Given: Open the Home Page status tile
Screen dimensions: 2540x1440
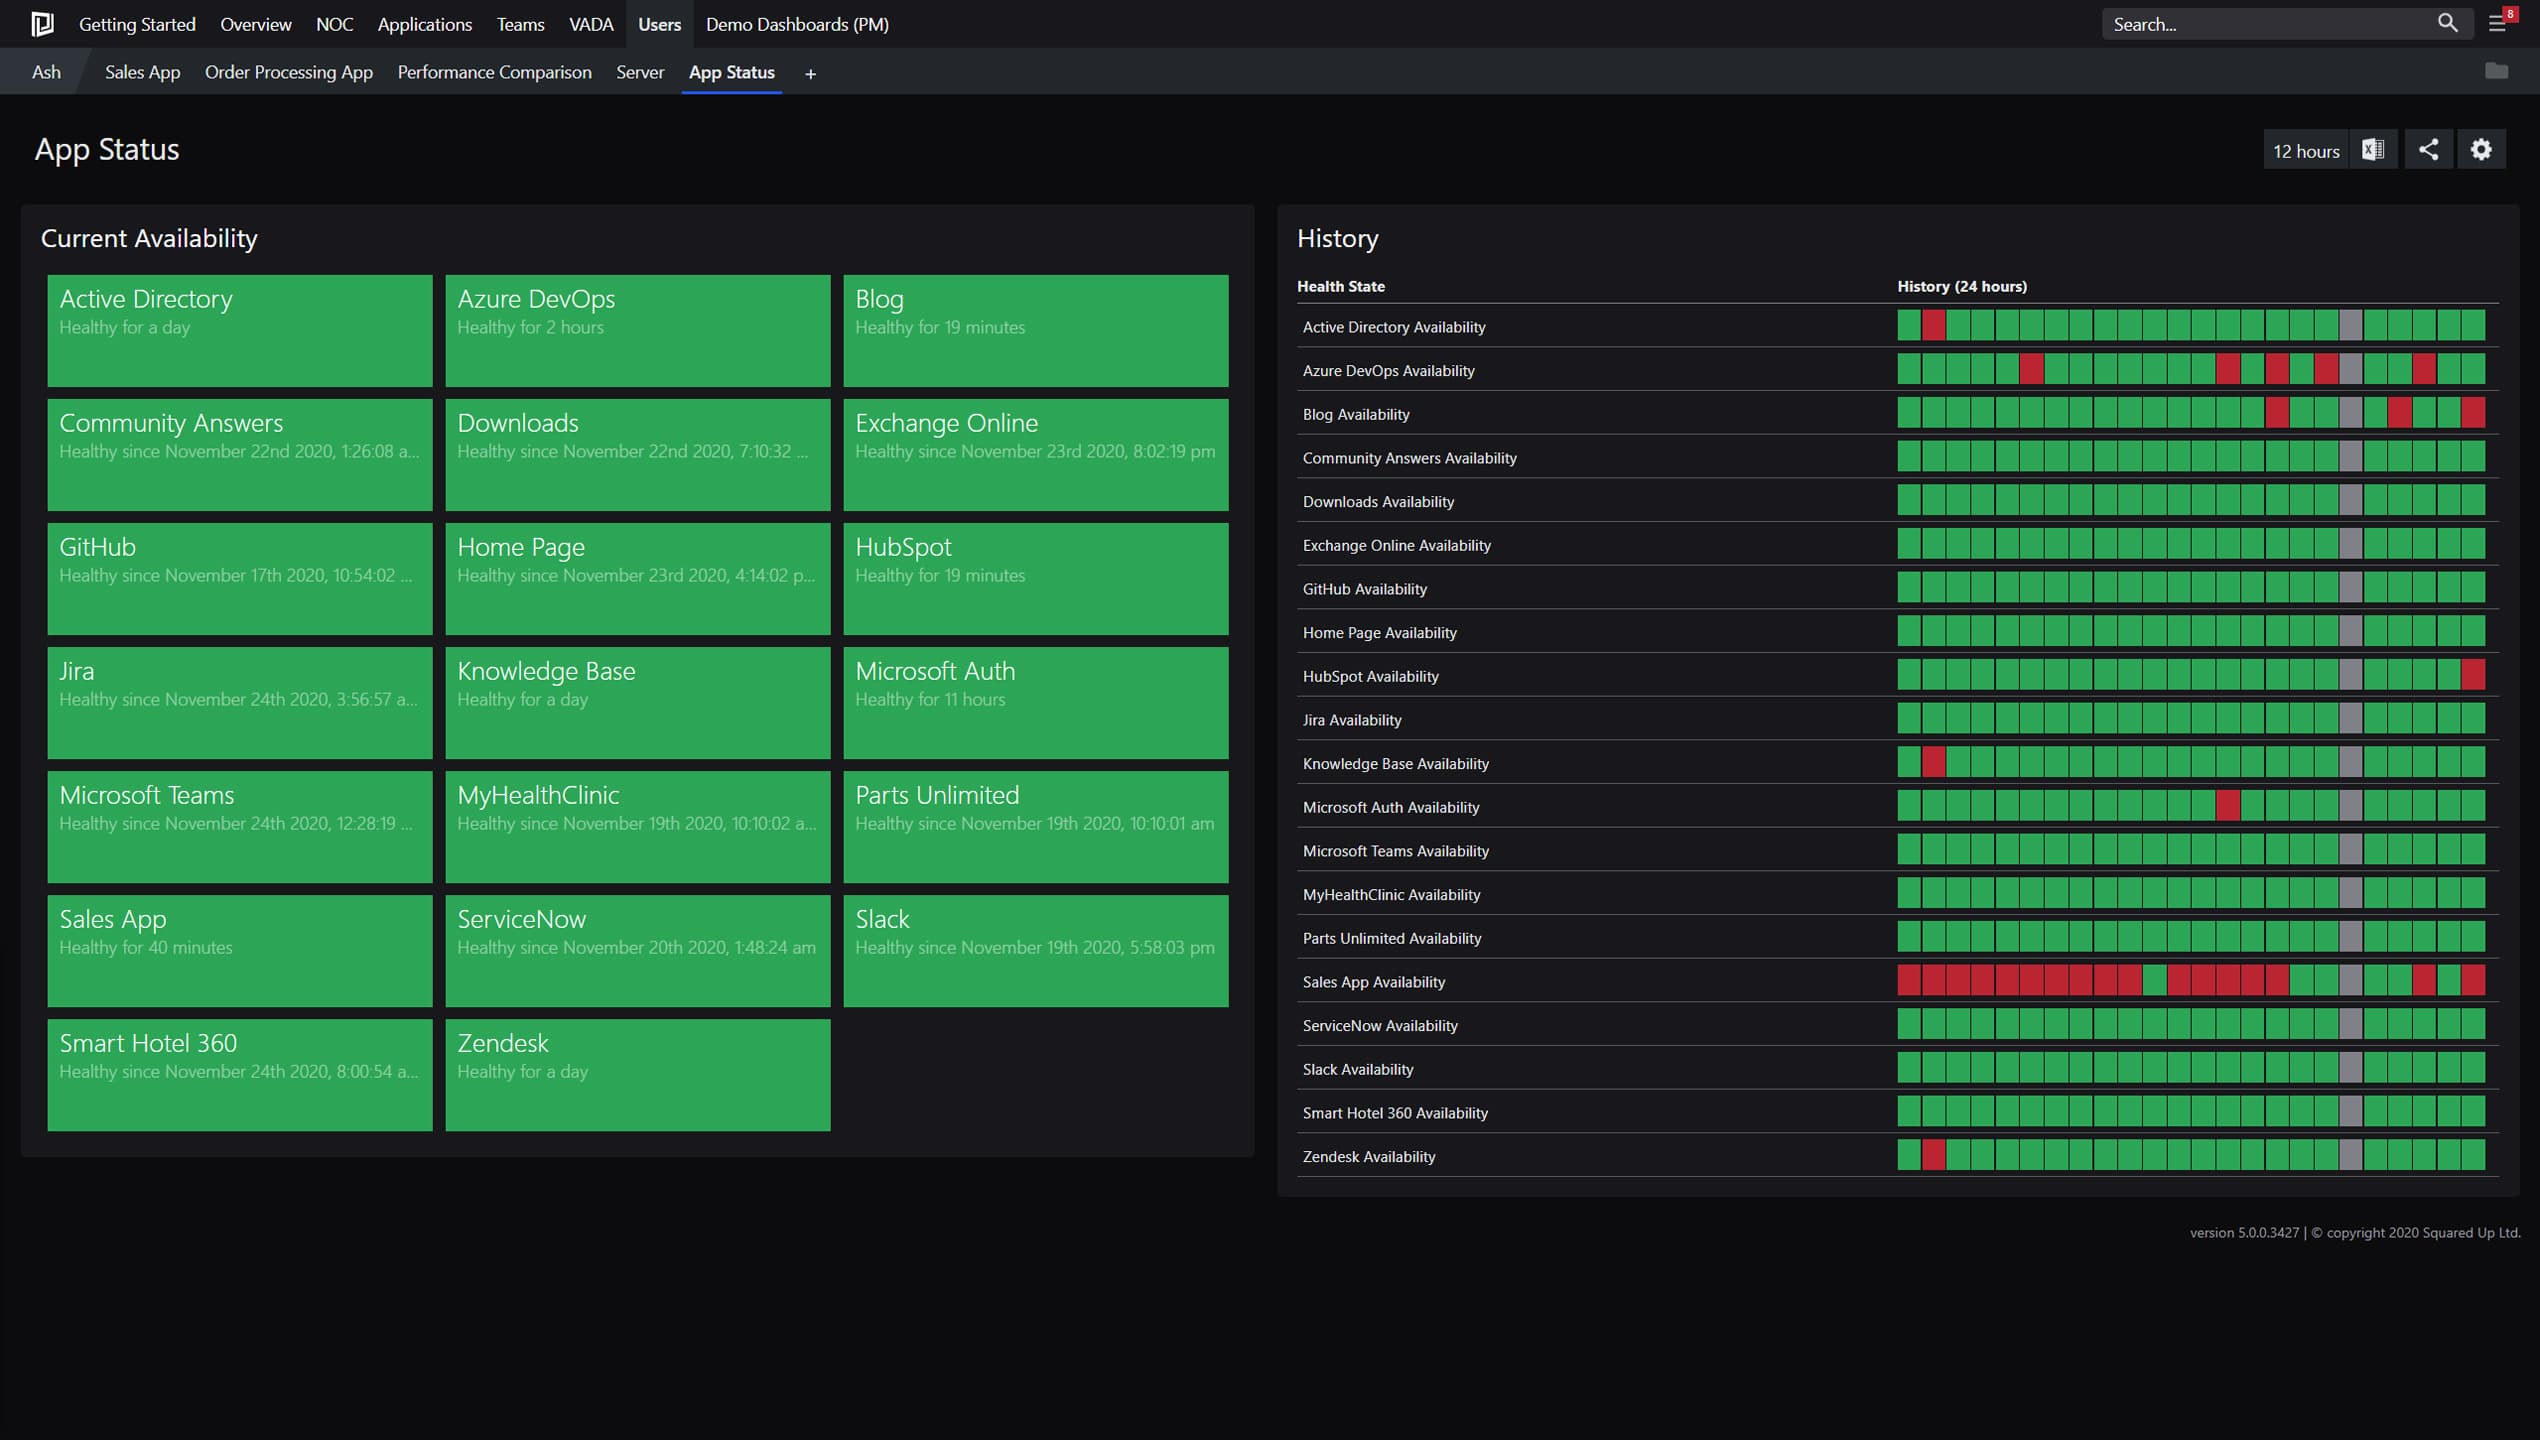Looking at the screenshot, I should point(638,578).
